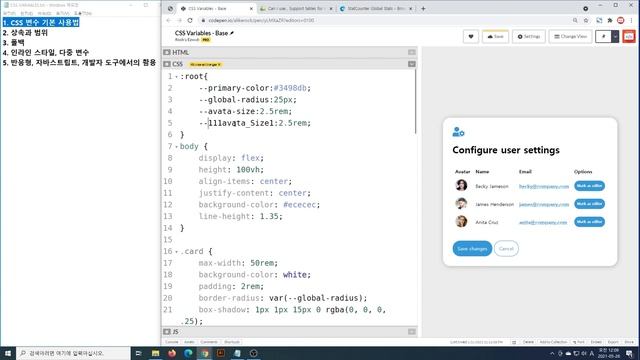Reload the page in Chrome
The image size is (640, 360).
190,20
